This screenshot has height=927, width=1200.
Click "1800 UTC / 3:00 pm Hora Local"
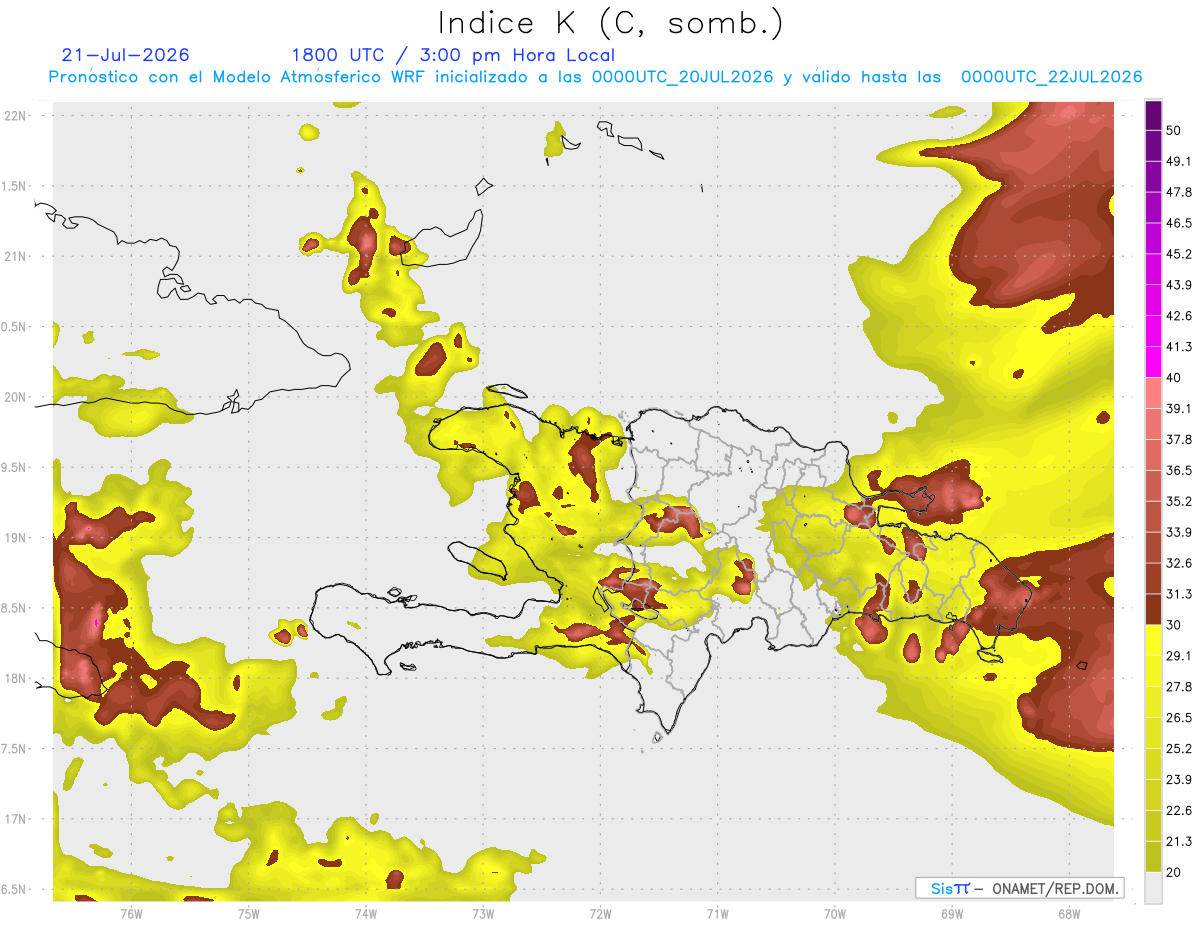point(453,55)
